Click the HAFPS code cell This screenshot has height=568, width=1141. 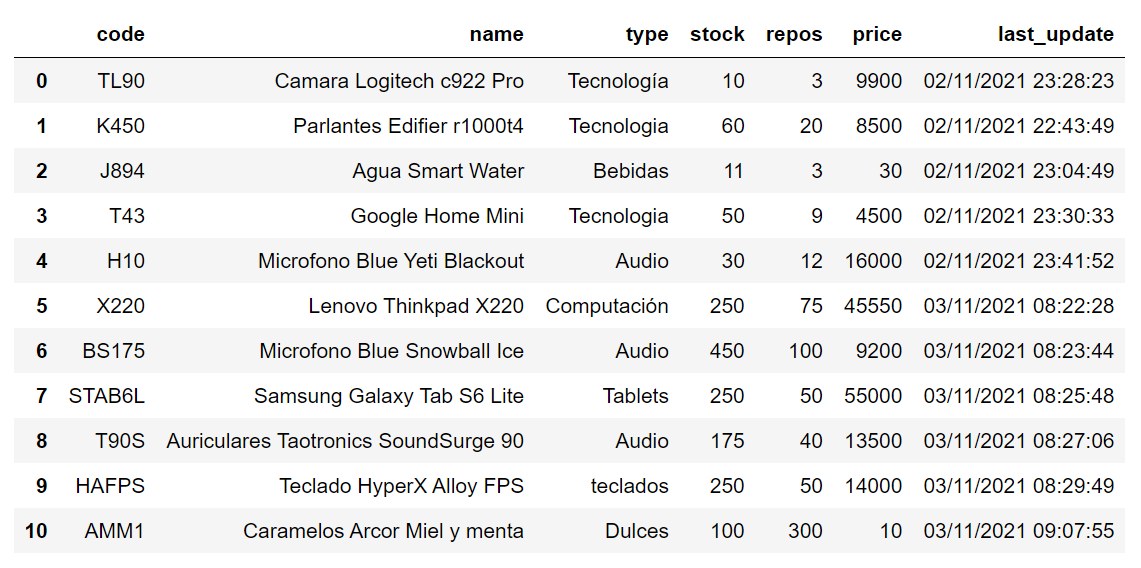pos(110,486)
